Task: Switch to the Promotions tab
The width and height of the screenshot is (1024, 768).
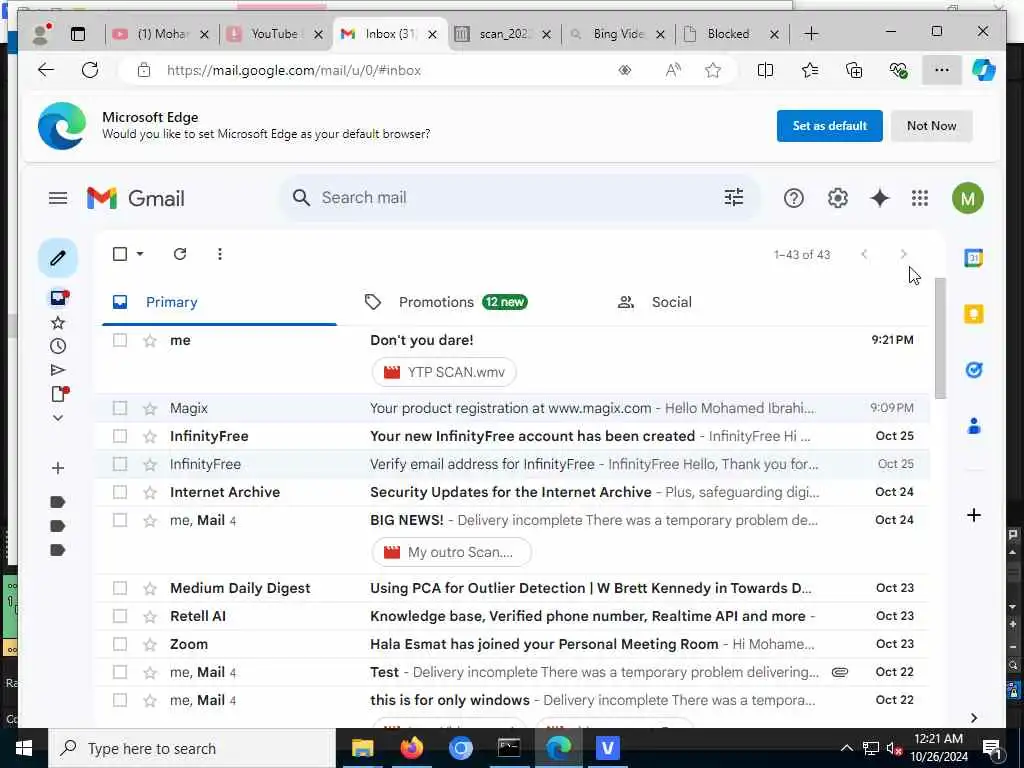Action: click(x=463, y=302)
